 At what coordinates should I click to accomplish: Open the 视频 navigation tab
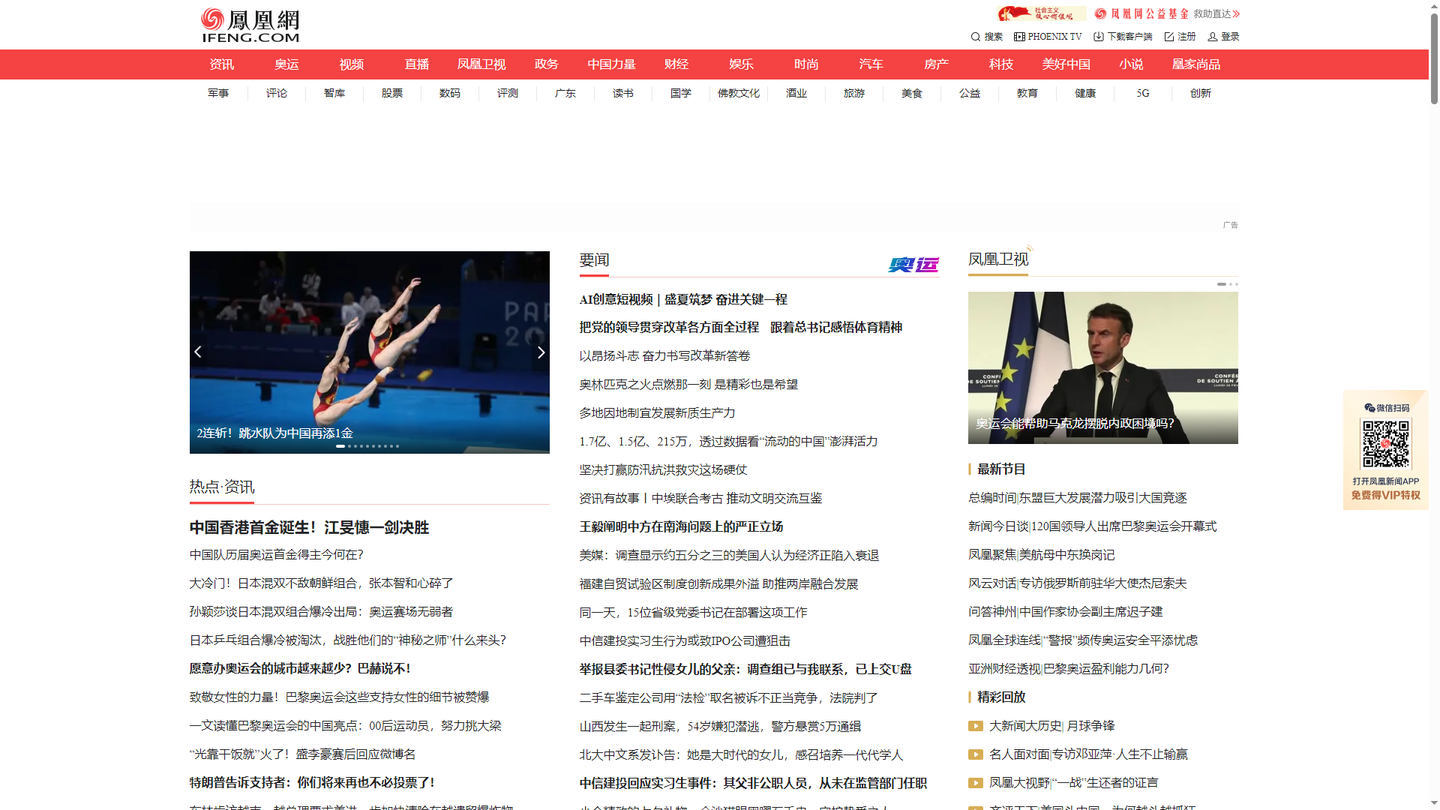coord(352,64)
